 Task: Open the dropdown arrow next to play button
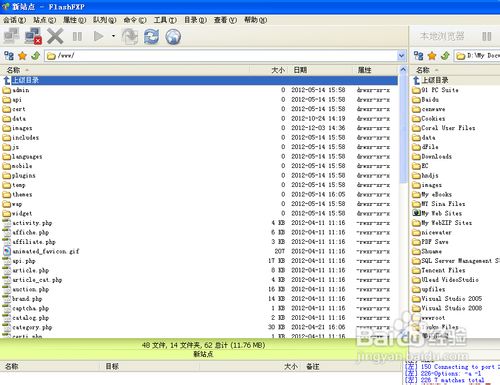(113, 36)
